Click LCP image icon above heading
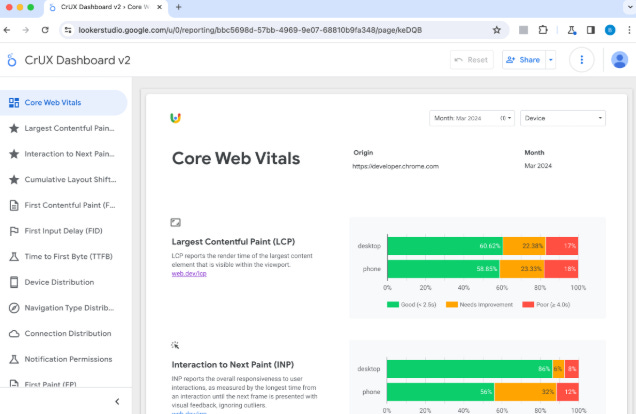This screenshot has height=414, width=636. point(175,222)
